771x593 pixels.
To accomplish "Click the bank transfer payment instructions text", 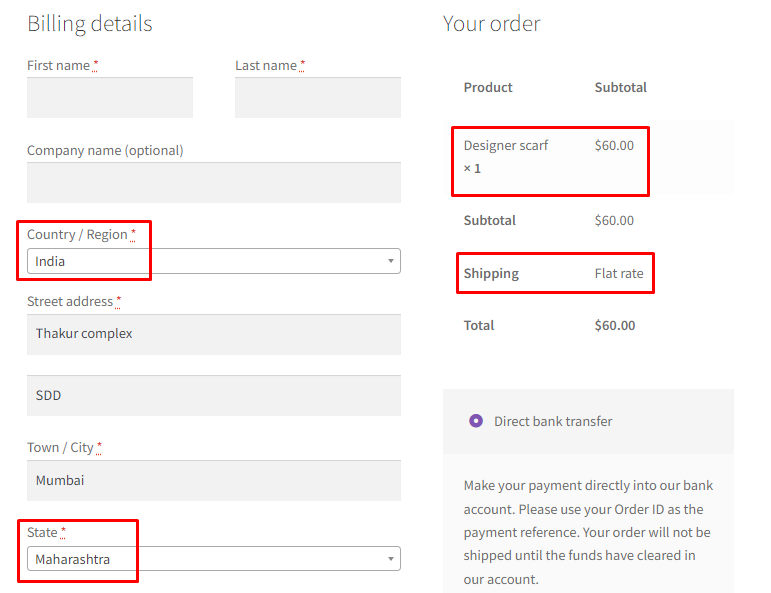I will (x=588, y=532).
